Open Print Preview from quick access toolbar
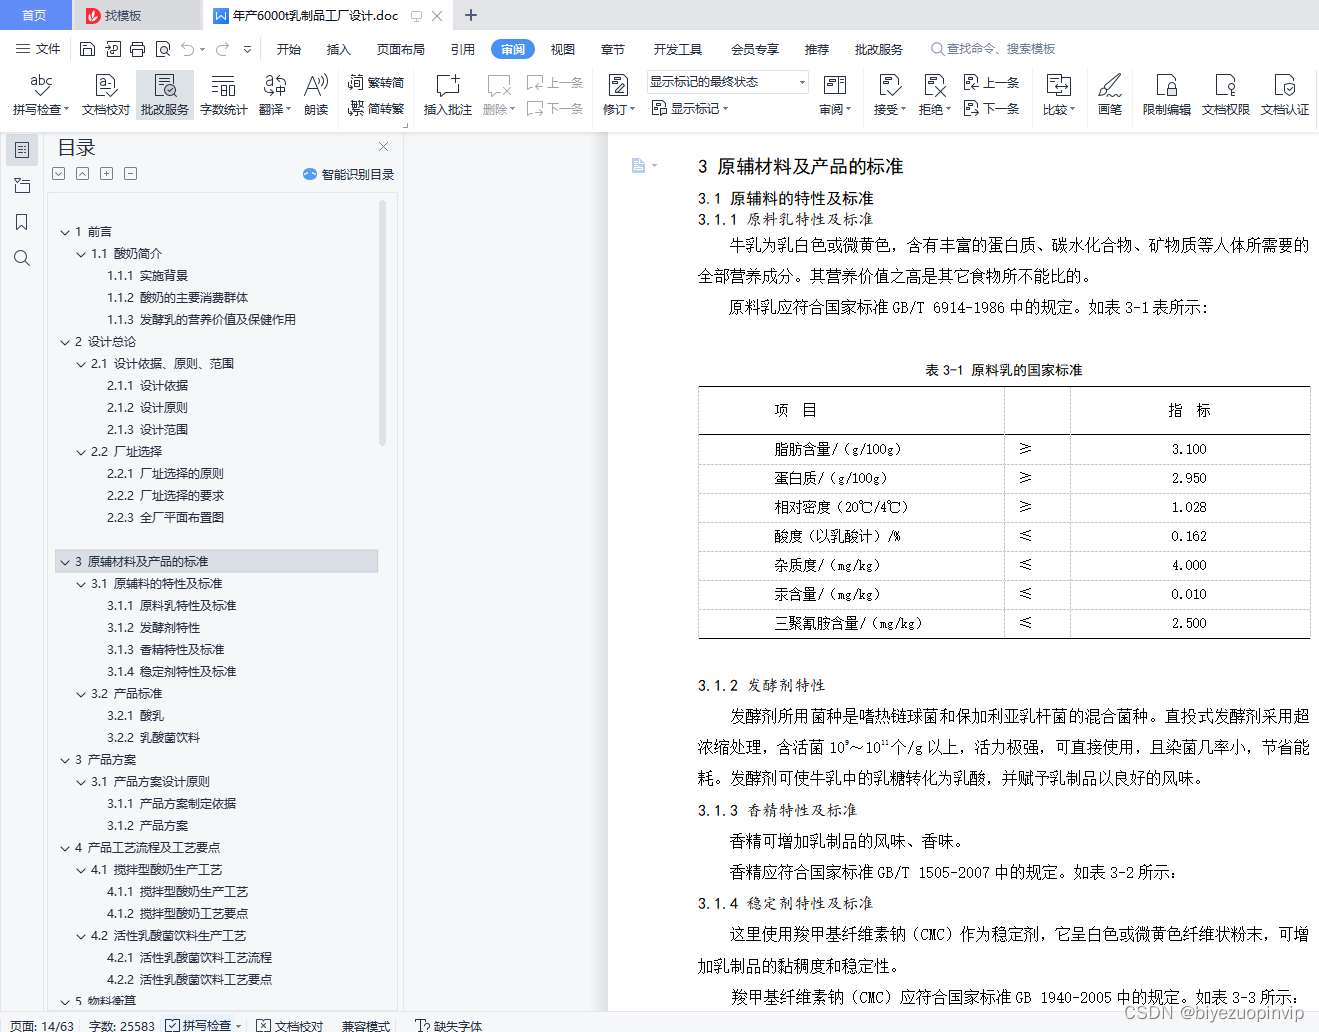Image resolution: width=1319 pixels, height=1032 pixels. (162, 49)
